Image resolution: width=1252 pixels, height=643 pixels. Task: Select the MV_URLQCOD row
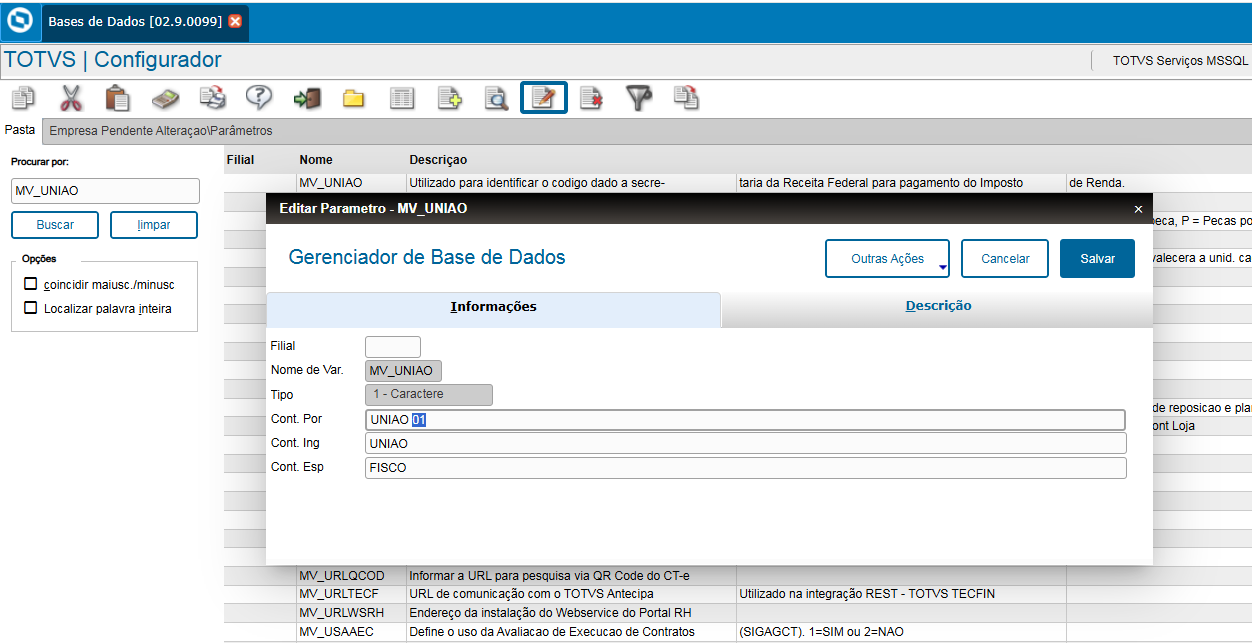[x=738, y=576]
